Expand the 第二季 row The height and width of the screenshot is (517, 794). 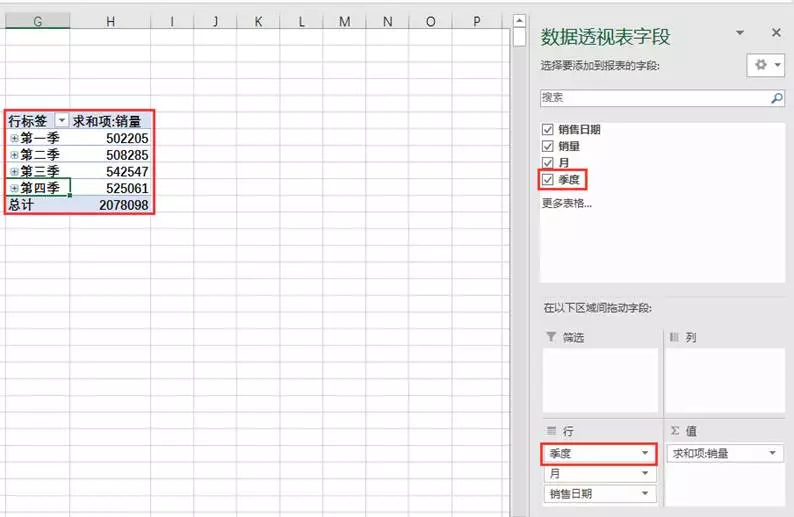pyautogui.click(x=14, y=155)
